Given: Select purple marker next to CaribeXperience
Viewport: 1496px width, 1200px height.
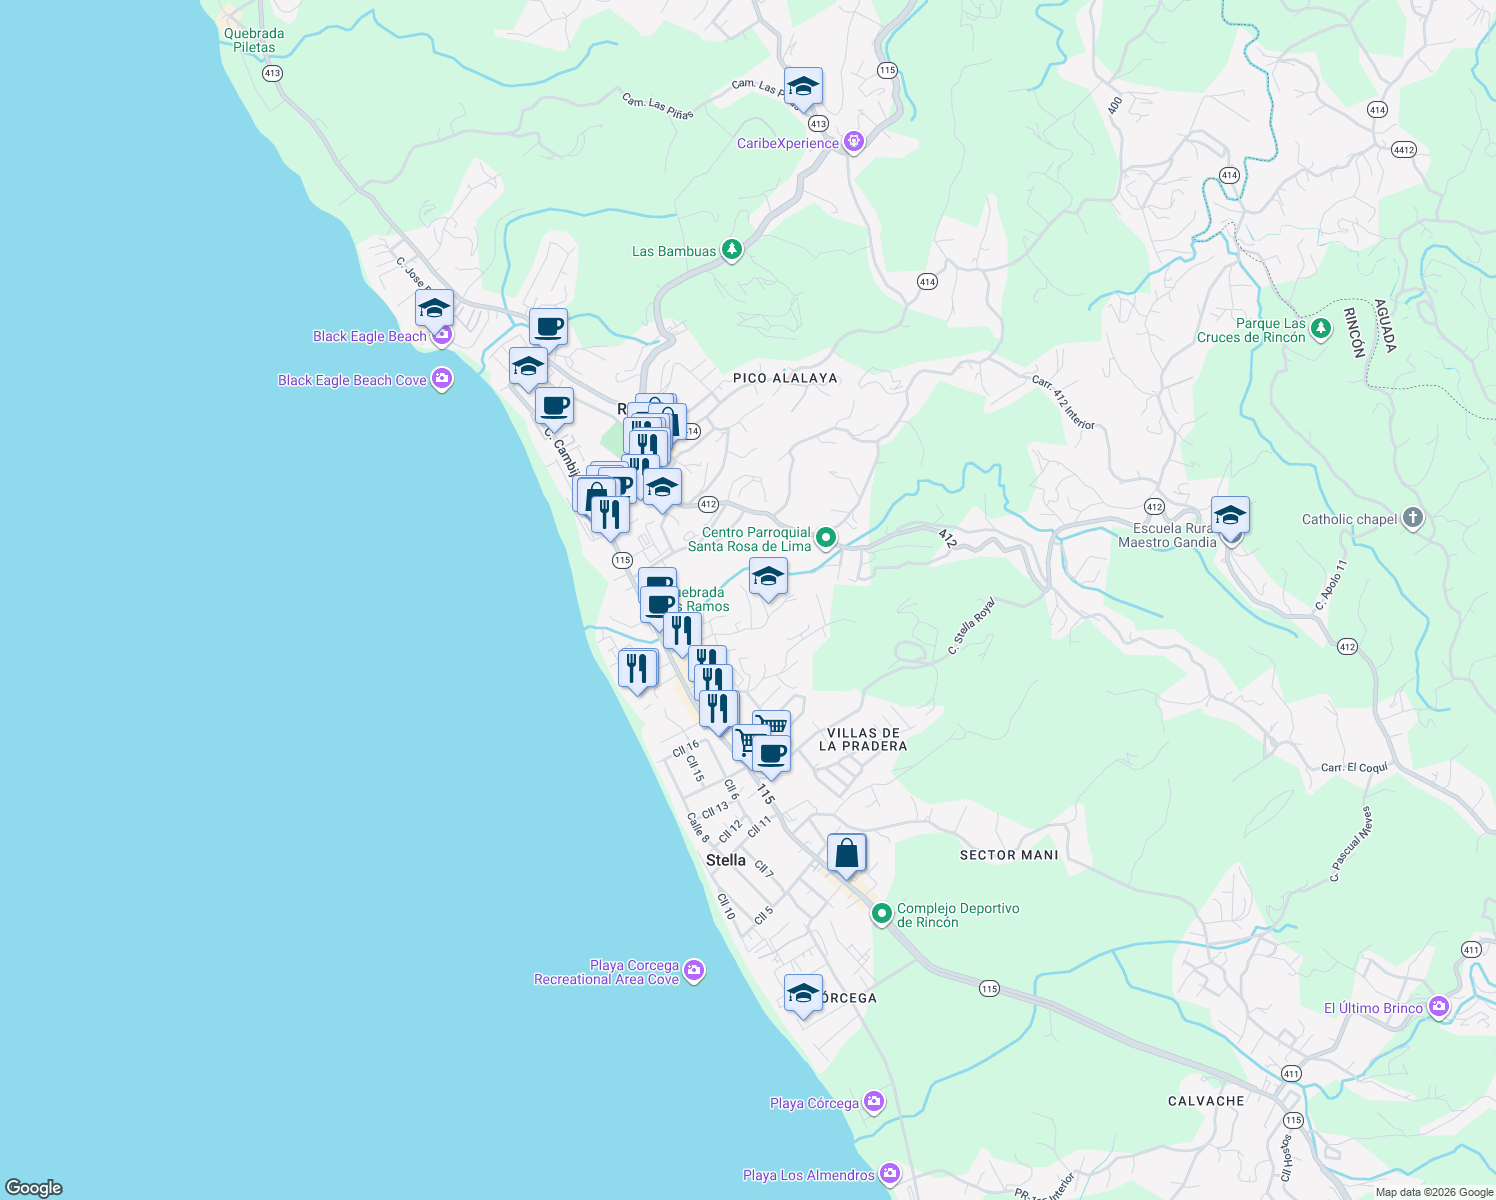Looking at the screenshot, I should [x=853, y=142].
